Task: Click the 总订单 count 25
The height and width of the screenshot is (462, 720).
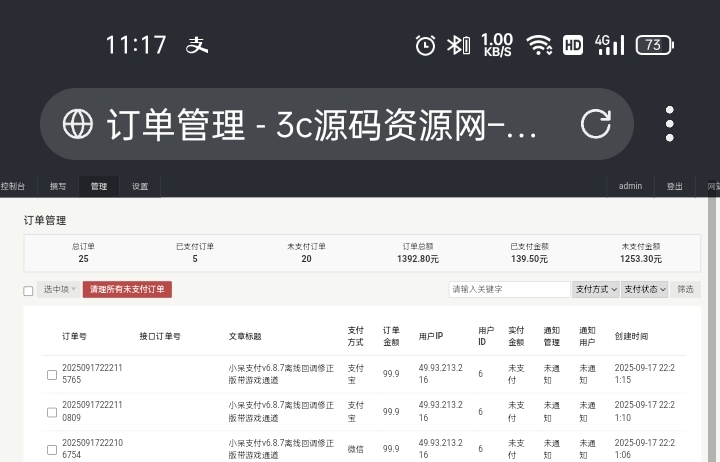Action: coord(83,259)
